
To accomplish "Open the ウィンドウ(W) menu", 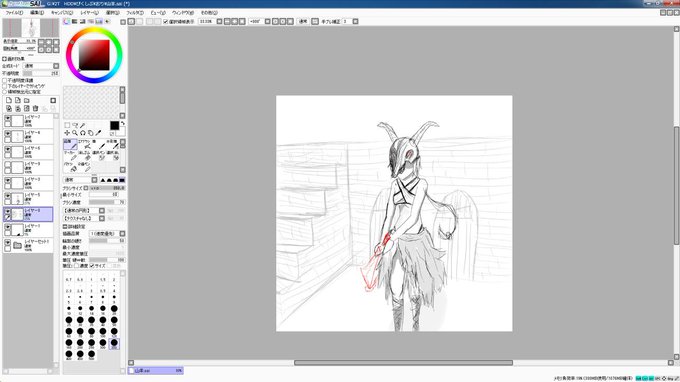I will click(183, 13).
